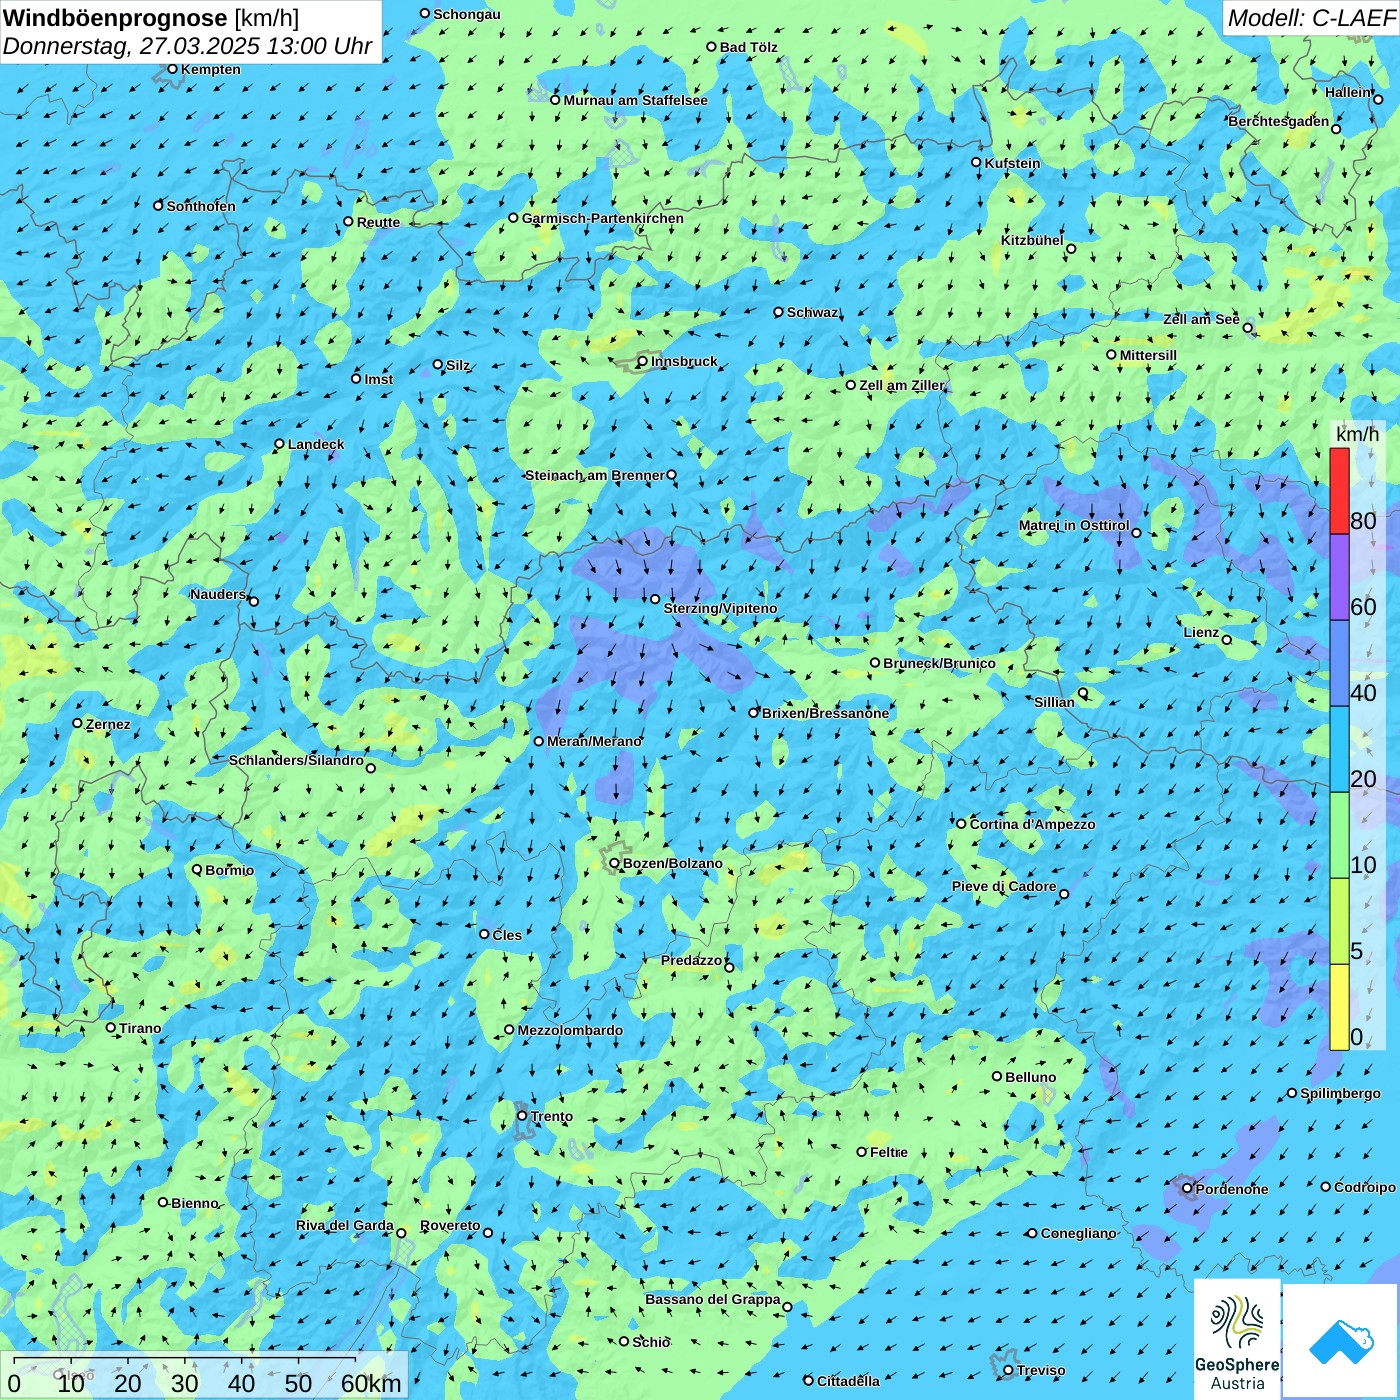This screenshot has height=1400, width=1400.
Task: Click the 'Imst' label
Action: pos(378,379)
